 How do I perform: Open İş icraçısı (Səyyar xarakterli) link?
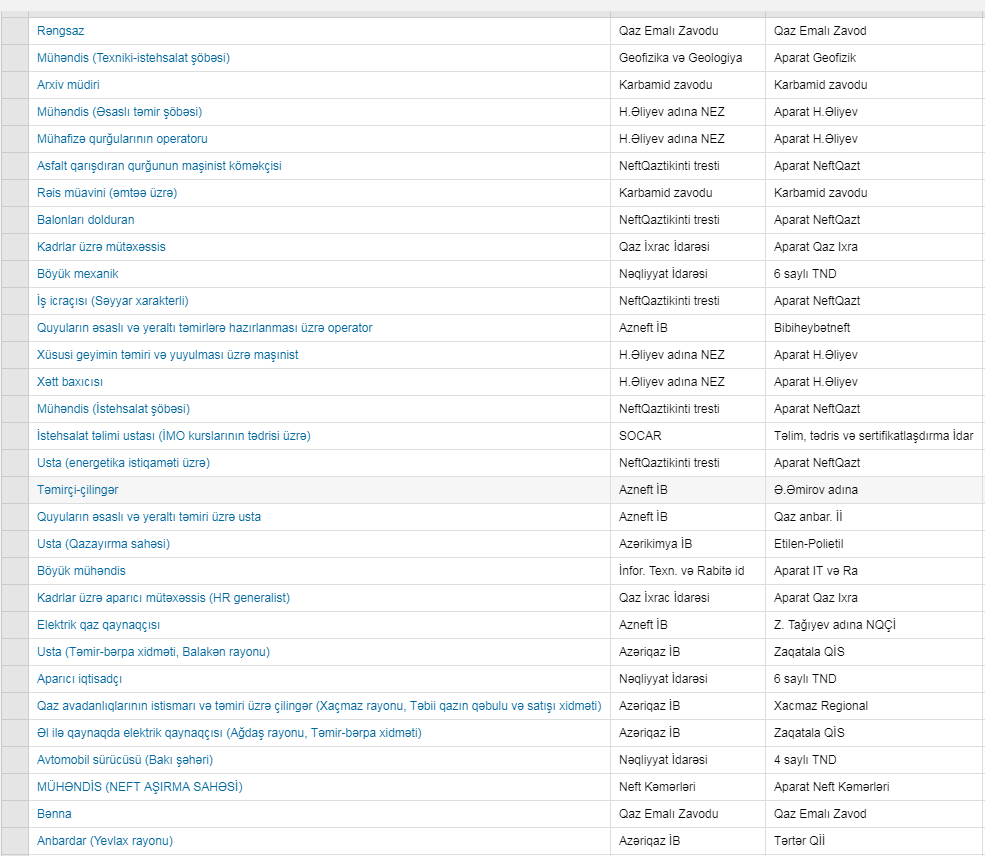click(x=112, y=301)
